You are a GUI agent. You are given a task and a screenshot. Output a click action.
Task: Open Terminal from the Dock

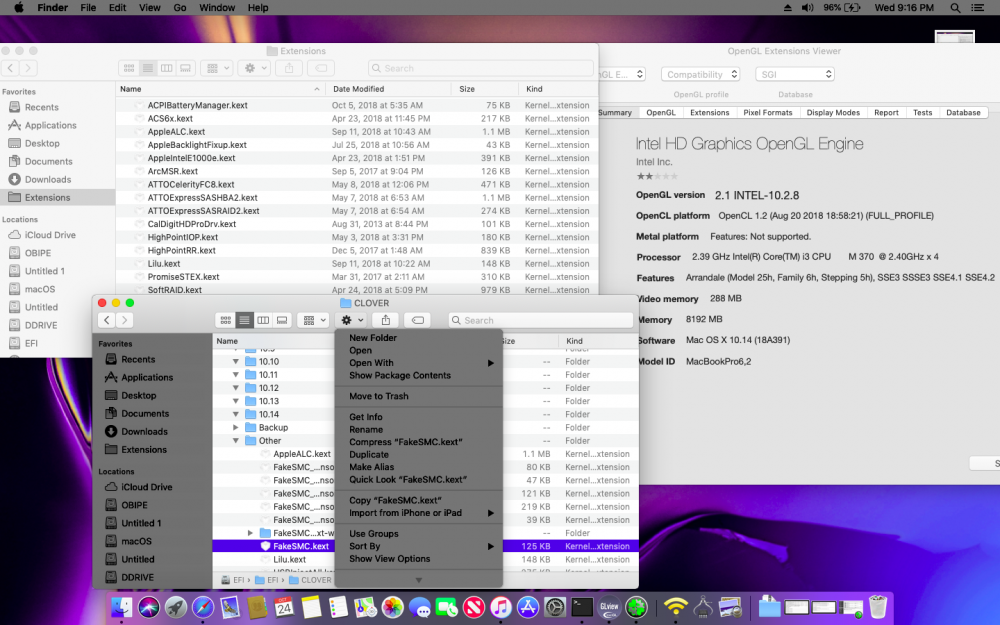click(x=582, y=607)
